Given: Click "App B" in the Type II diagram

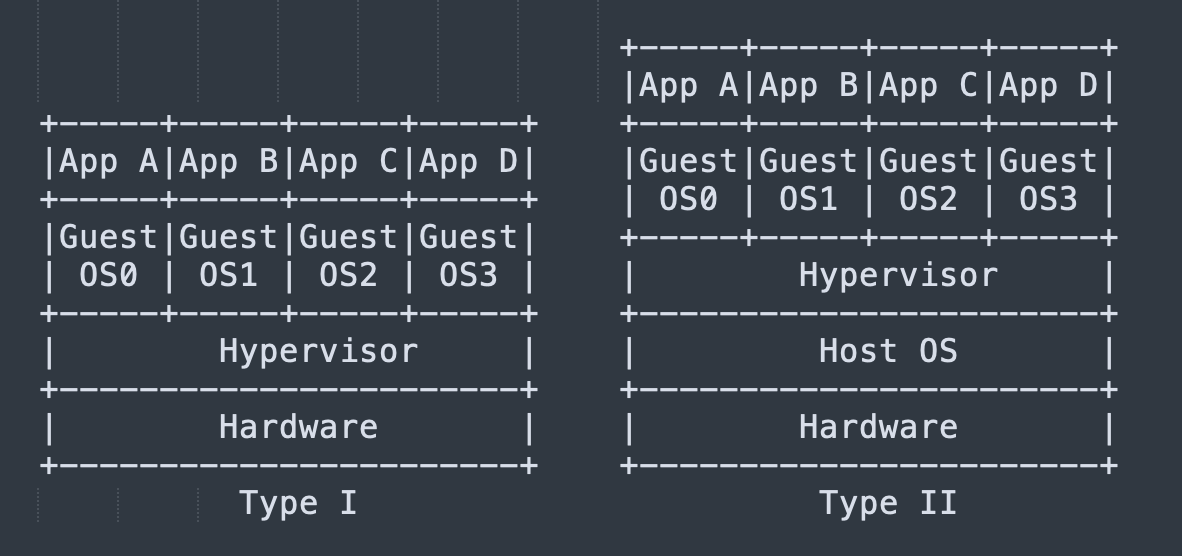Looking at the screenshot, I should [808, 86].
